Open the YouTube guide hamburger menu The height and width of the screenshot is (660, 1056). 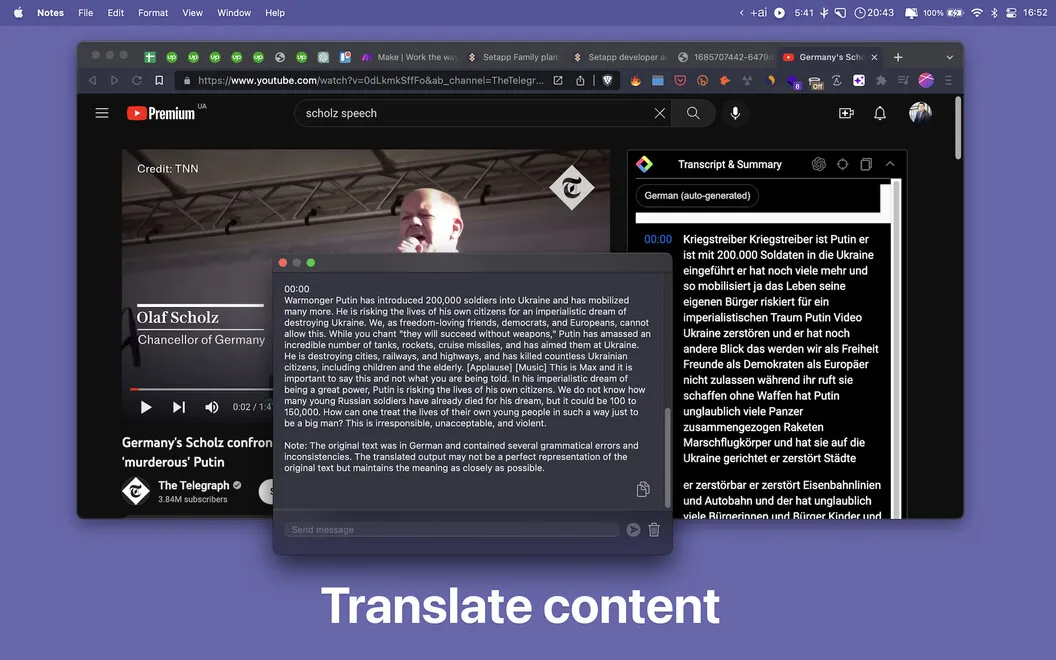(x=102, y=113)
